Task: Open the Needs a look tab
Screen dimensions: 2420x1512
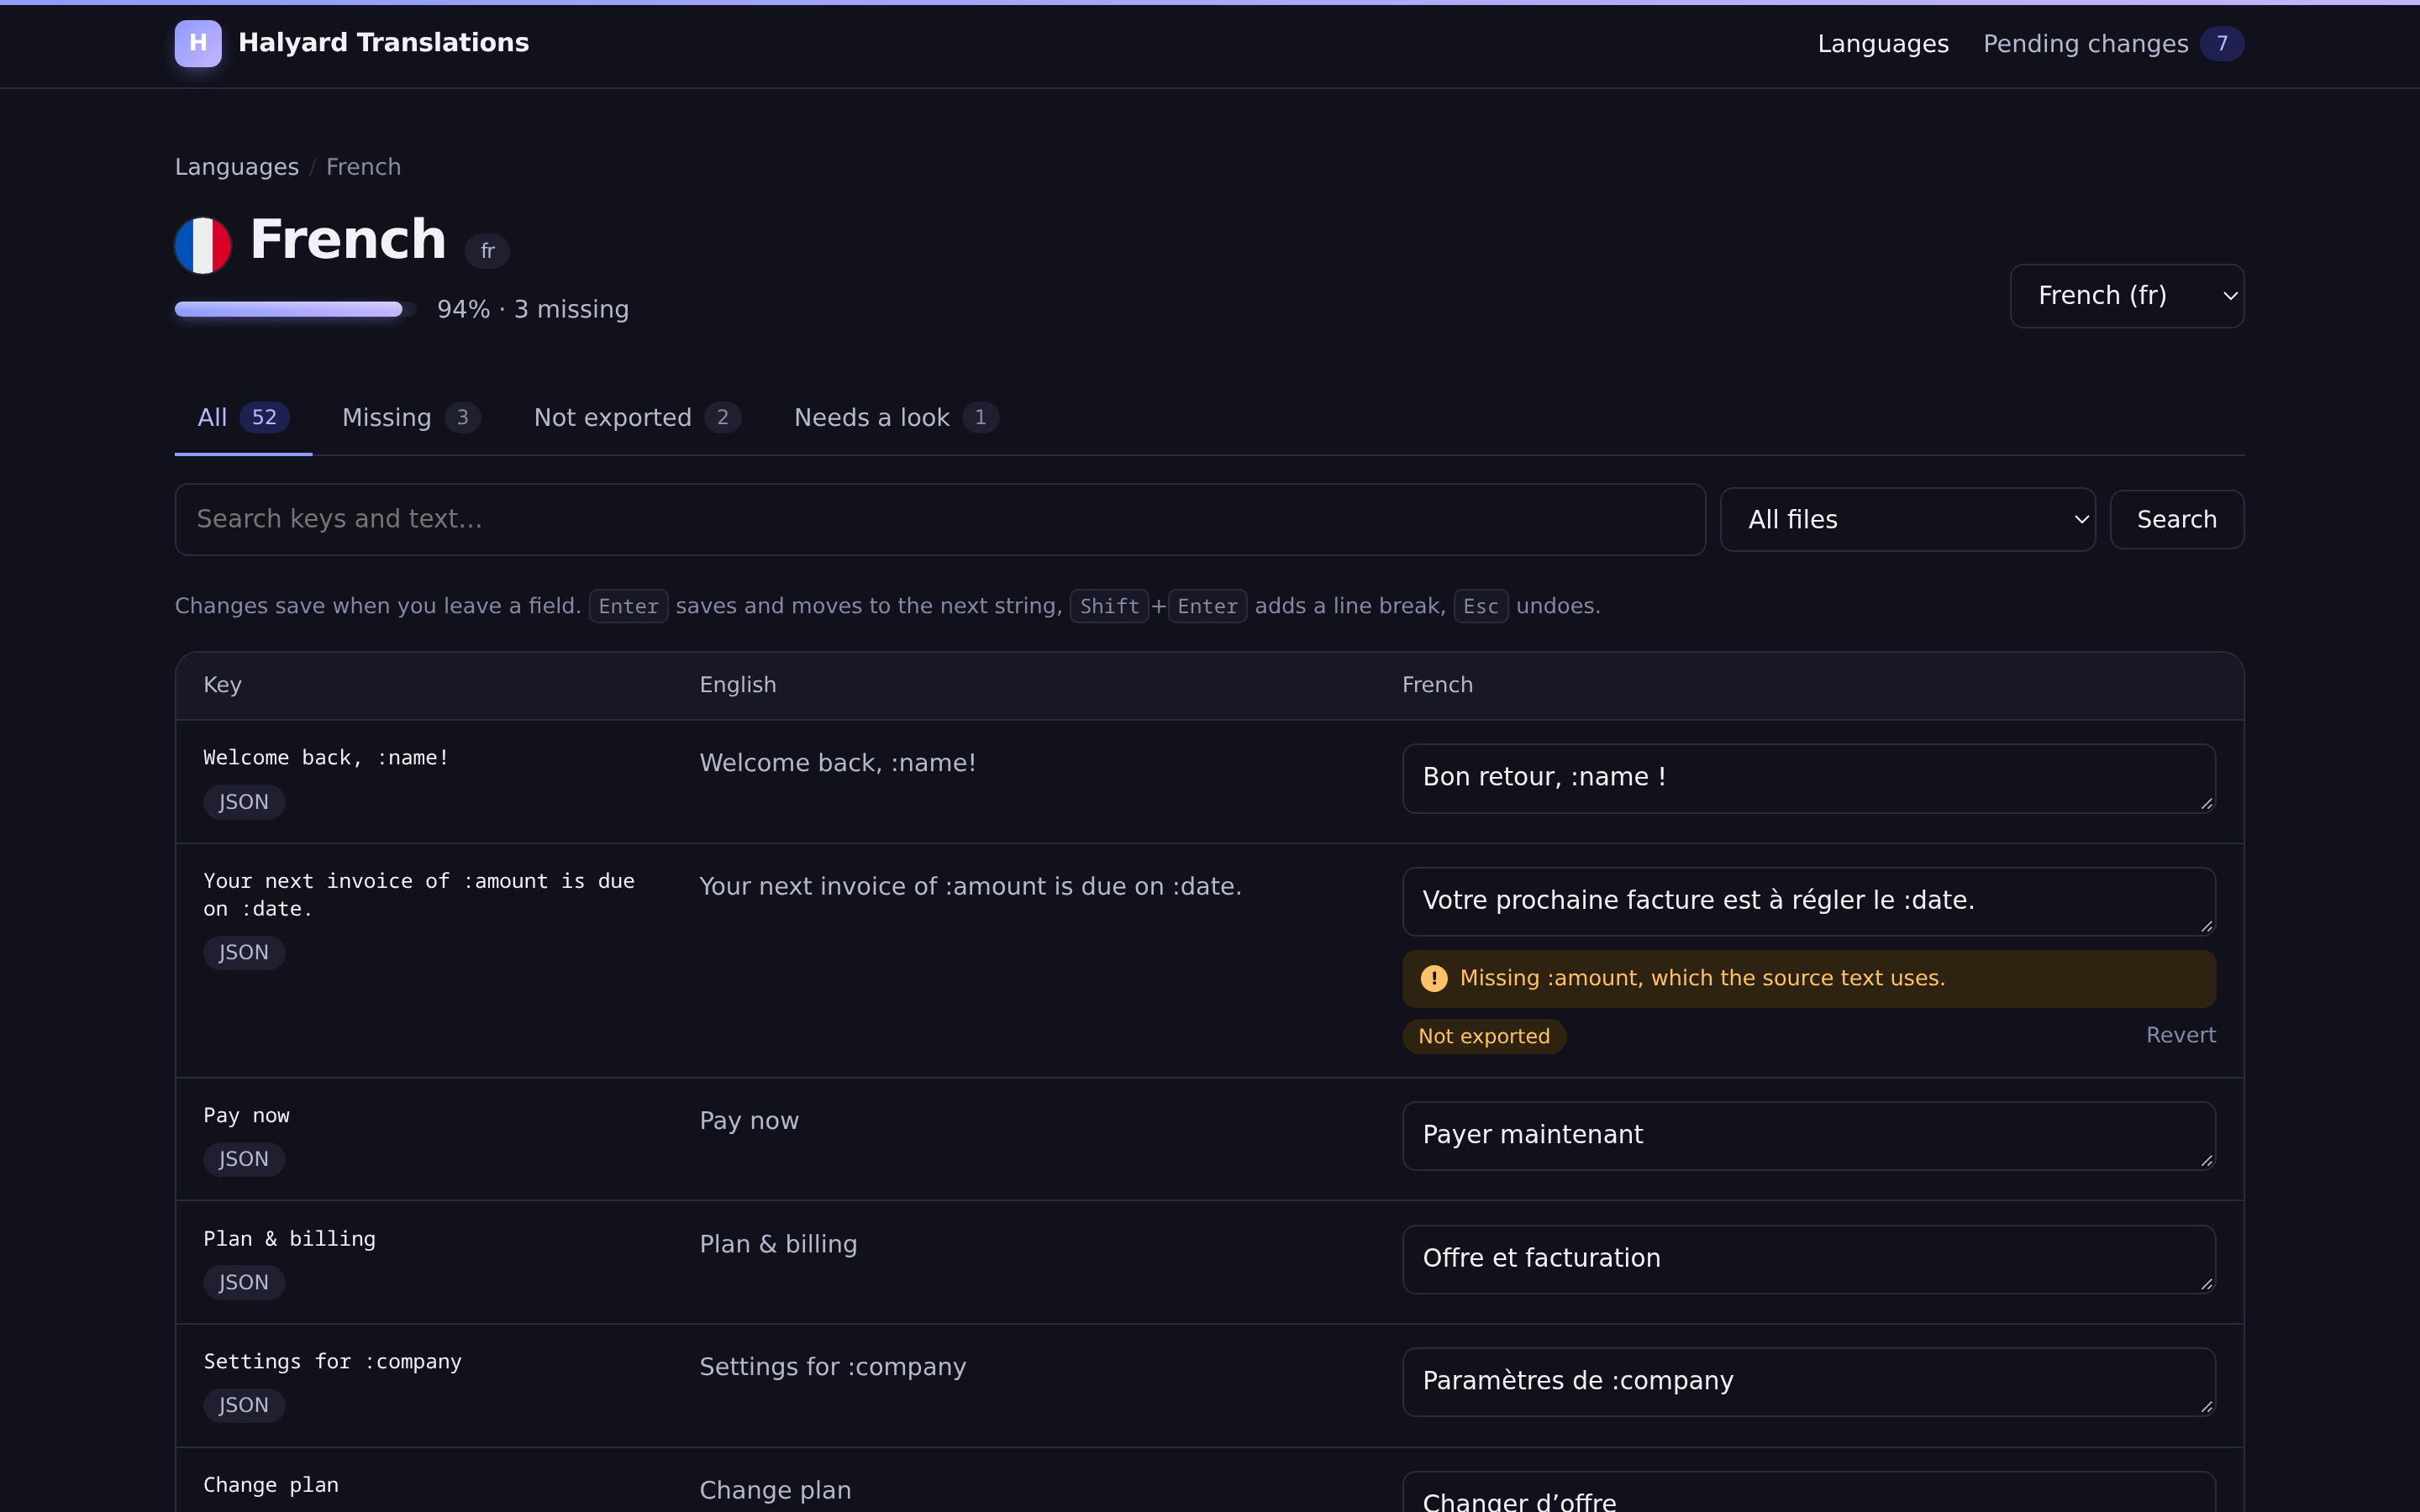Action: coord(896,418)
